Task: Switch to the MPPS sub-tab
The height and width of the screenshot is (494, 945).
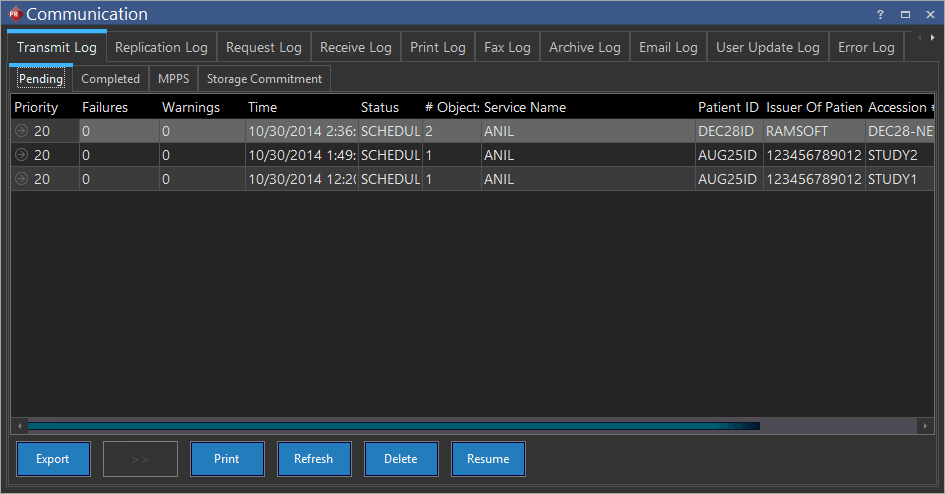Action: [173, 79]
